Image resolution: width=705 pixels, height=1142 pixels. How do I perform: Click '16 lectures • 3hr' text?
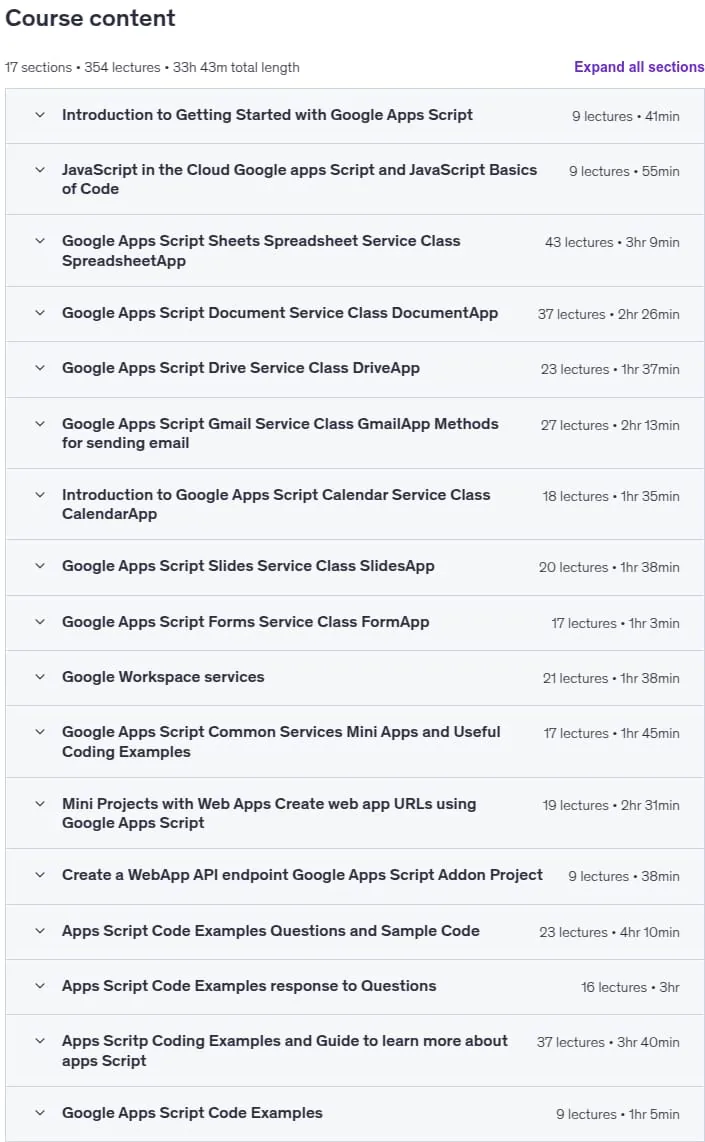pos(631,988)
